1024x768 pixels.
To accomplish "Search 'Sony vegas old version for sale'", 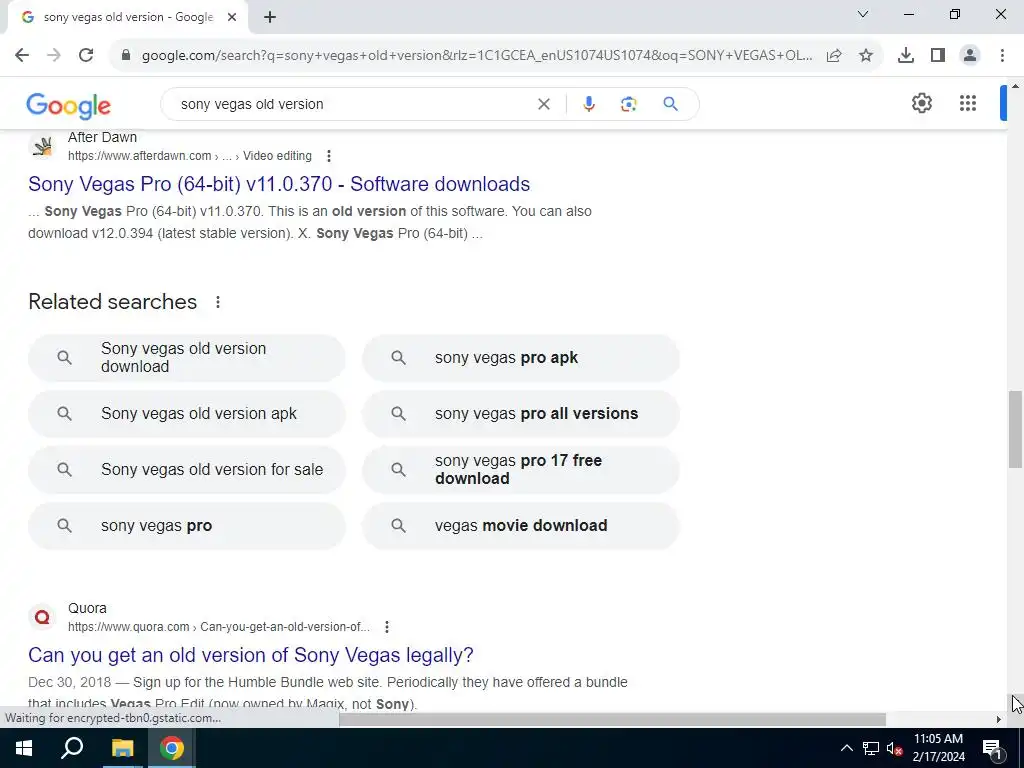I will click(187, 470).
